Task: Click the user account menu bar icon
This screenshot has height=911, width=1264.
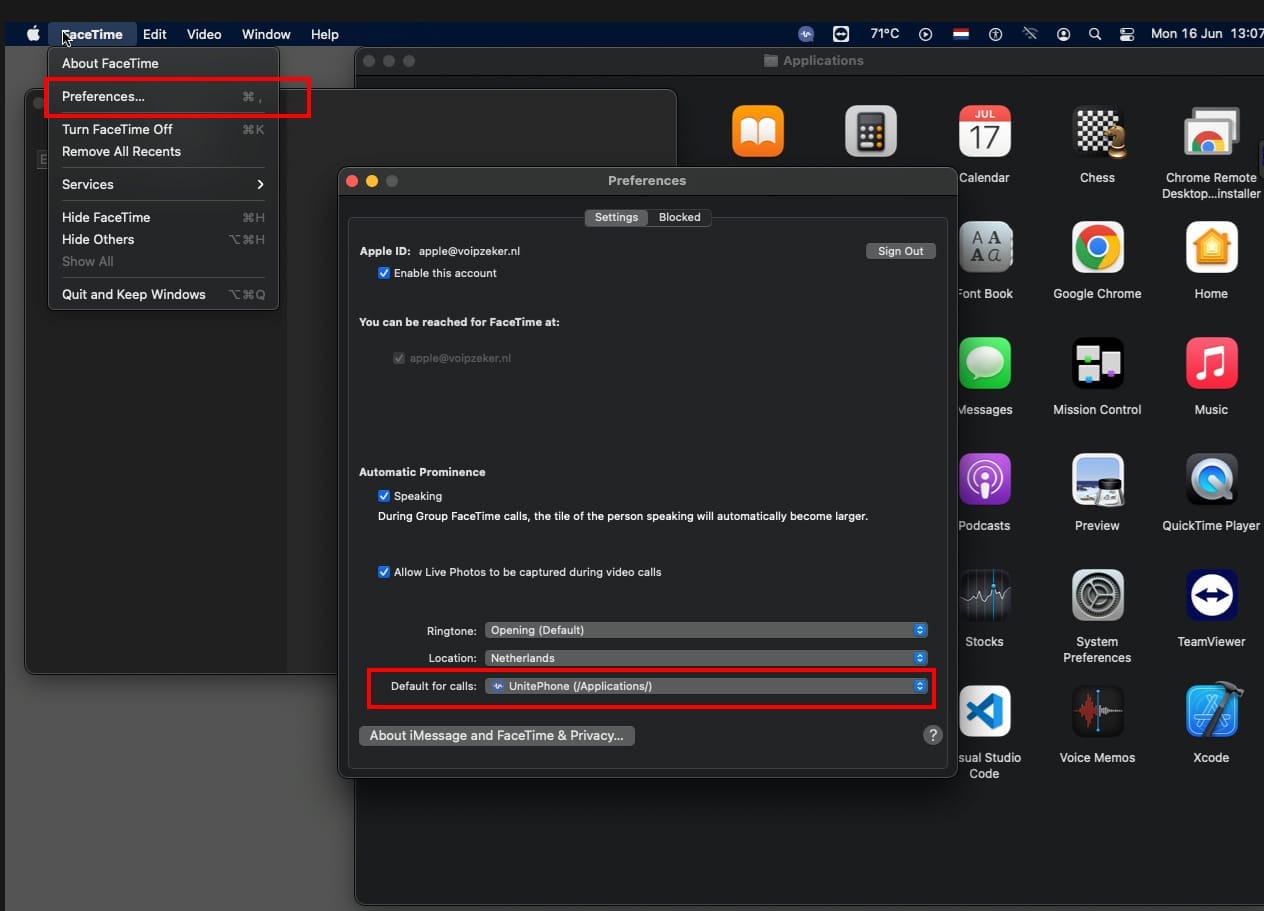Action: [1063, 34]
